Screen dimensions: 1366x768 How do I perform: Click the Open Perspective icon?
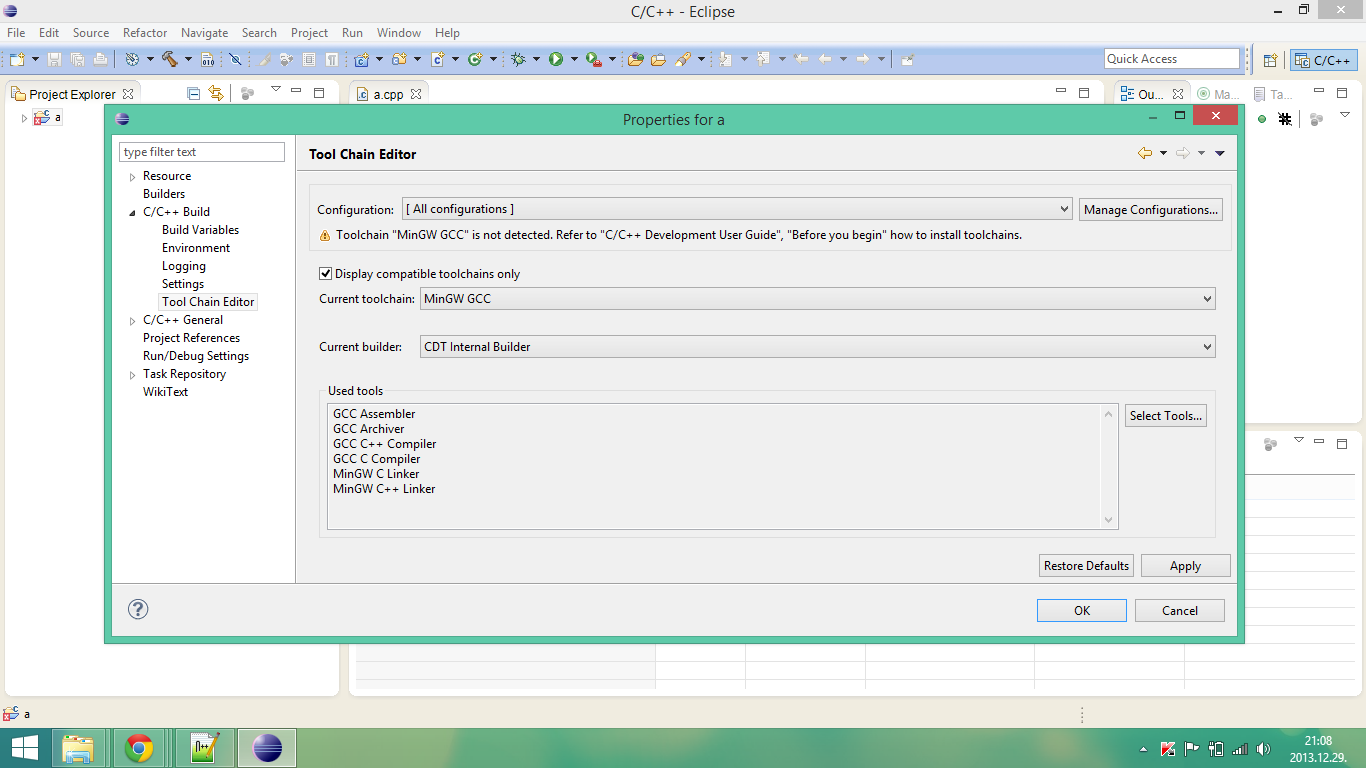pos(1270,60)
